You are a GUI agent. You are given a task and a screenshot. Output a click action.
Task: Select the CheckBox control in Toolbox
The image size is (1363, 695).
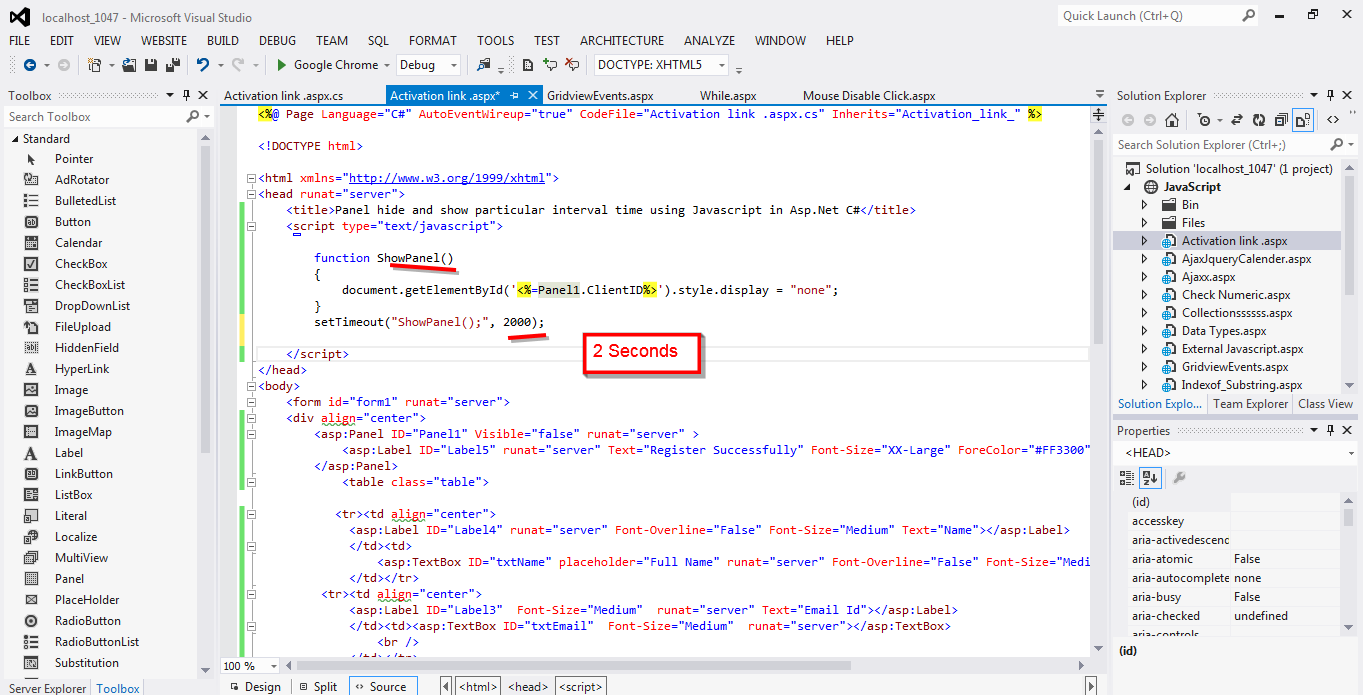tap(81, 264)
